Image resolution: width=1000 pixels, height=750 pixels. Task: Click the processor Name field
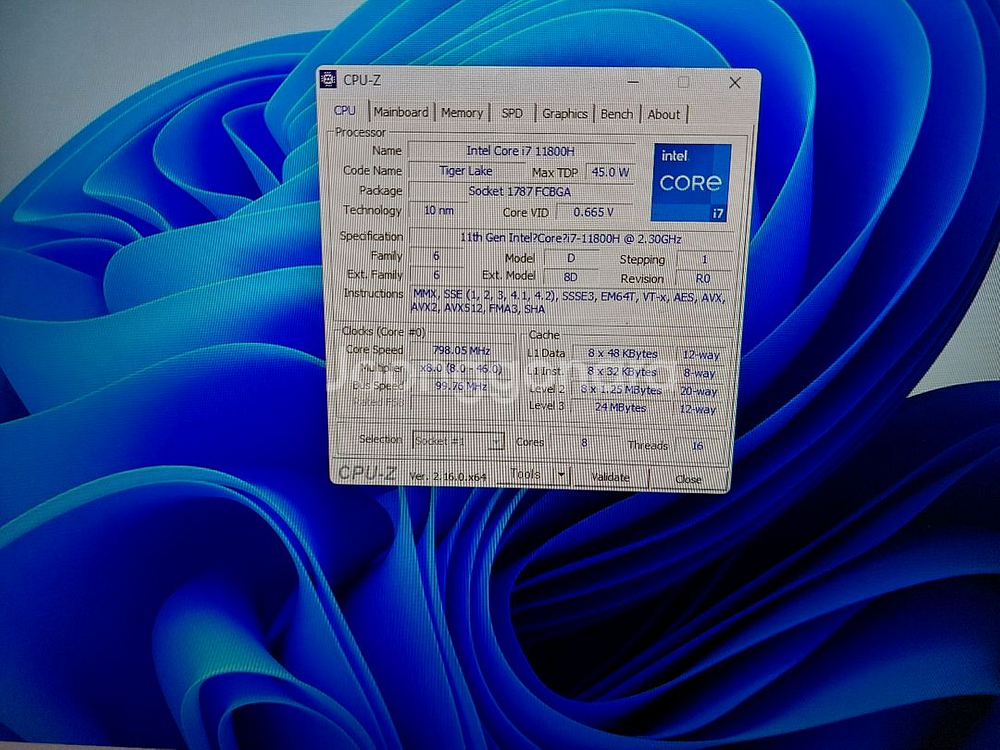pyautogui.click(x=520, y=151)
